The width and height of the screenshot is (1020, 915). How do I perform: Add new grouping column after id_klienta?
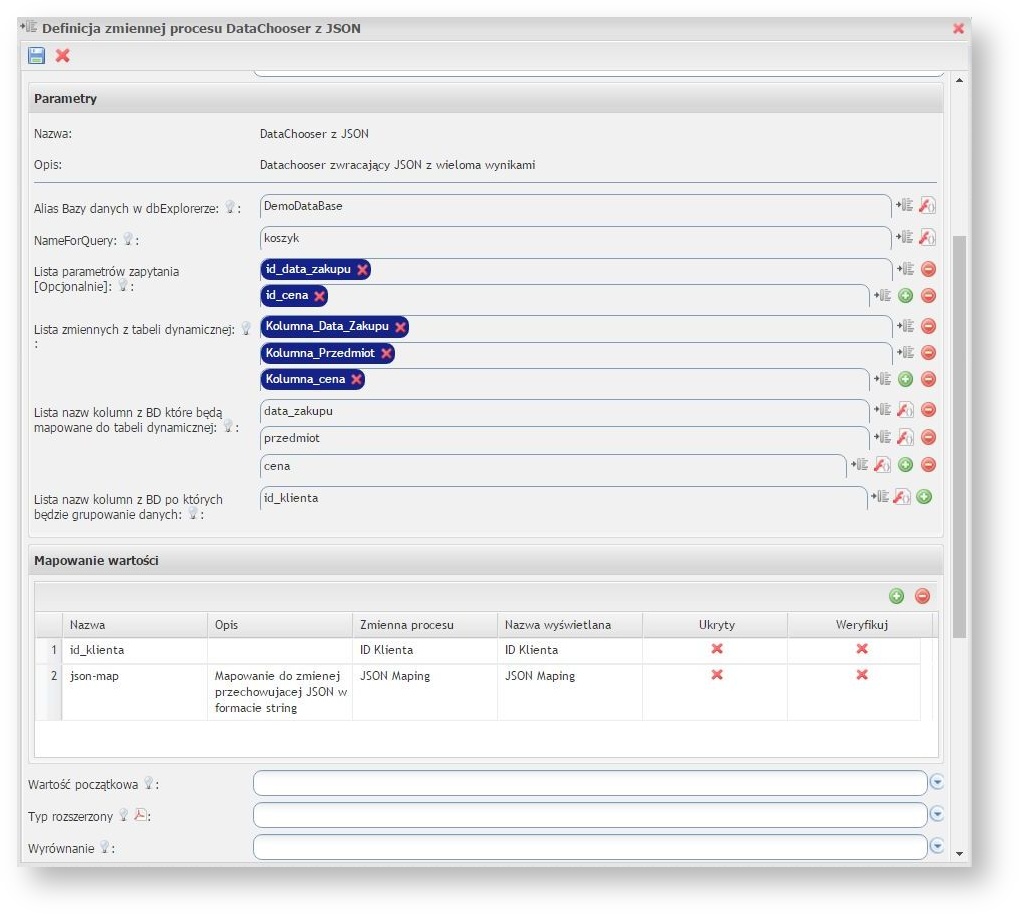pos(924,497)
